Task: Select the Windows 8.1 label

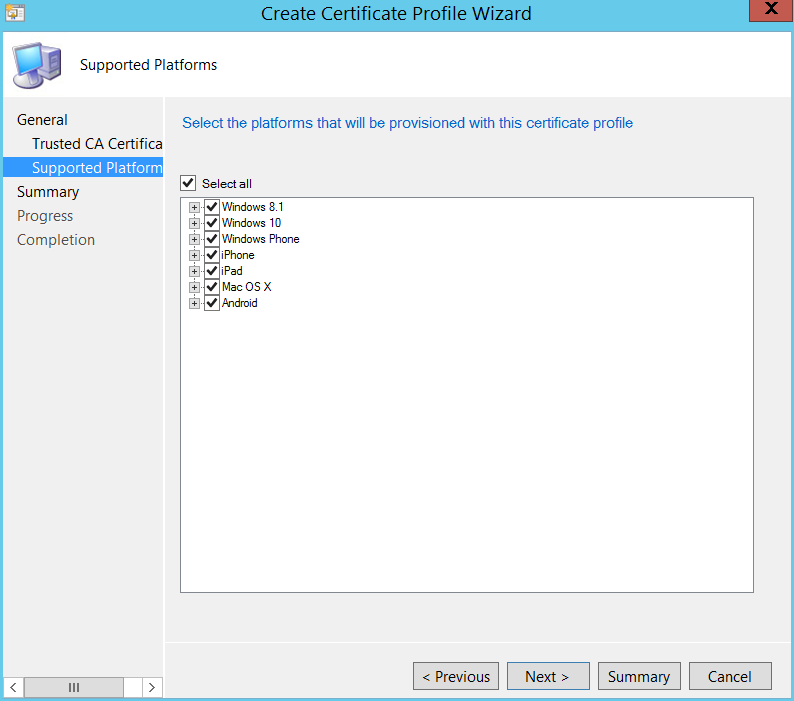Action: click(252, 207)
